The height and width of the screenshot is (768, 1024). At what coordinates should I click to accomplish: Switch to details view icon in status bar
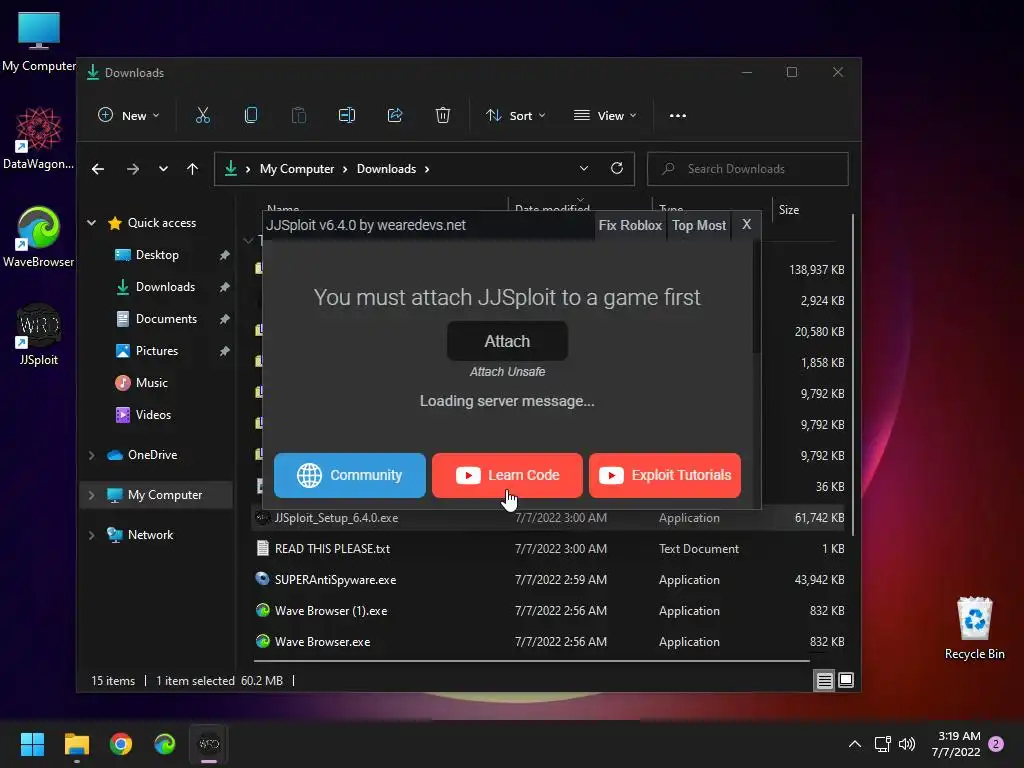pos(824,680)
